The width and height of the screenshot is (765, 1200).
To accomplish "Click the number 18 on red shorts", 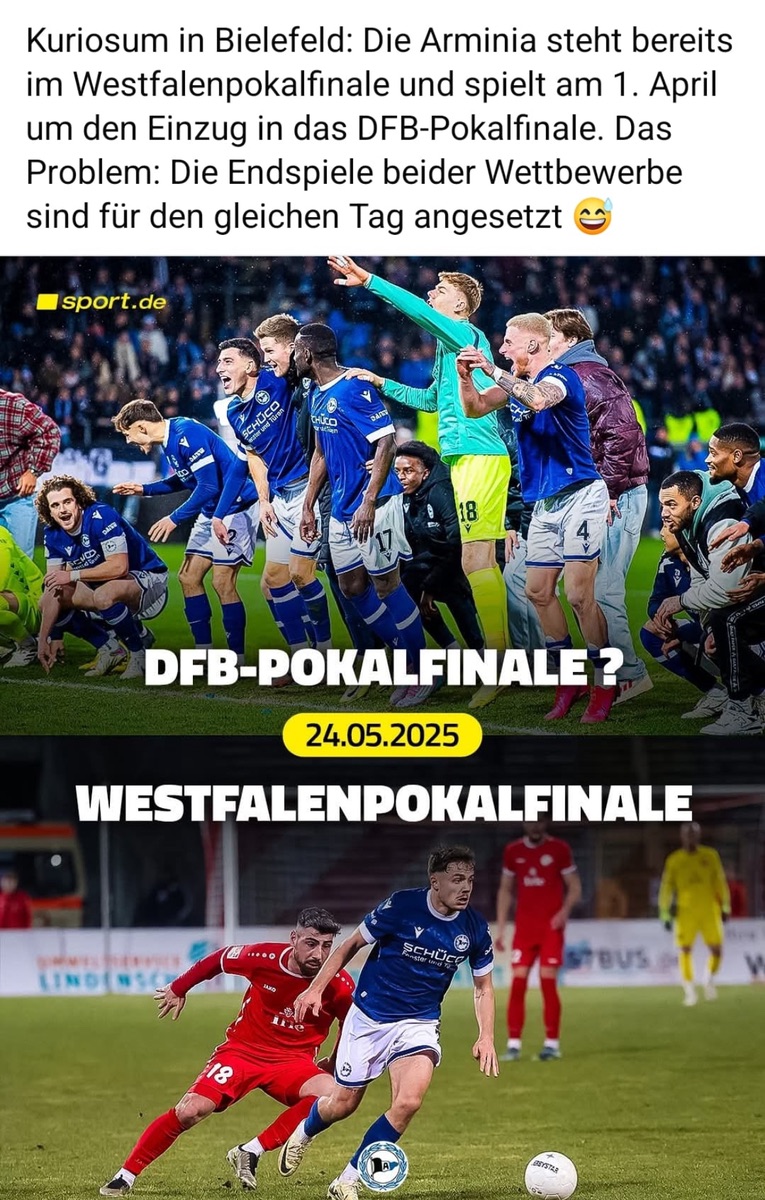I will [220, 1072].
